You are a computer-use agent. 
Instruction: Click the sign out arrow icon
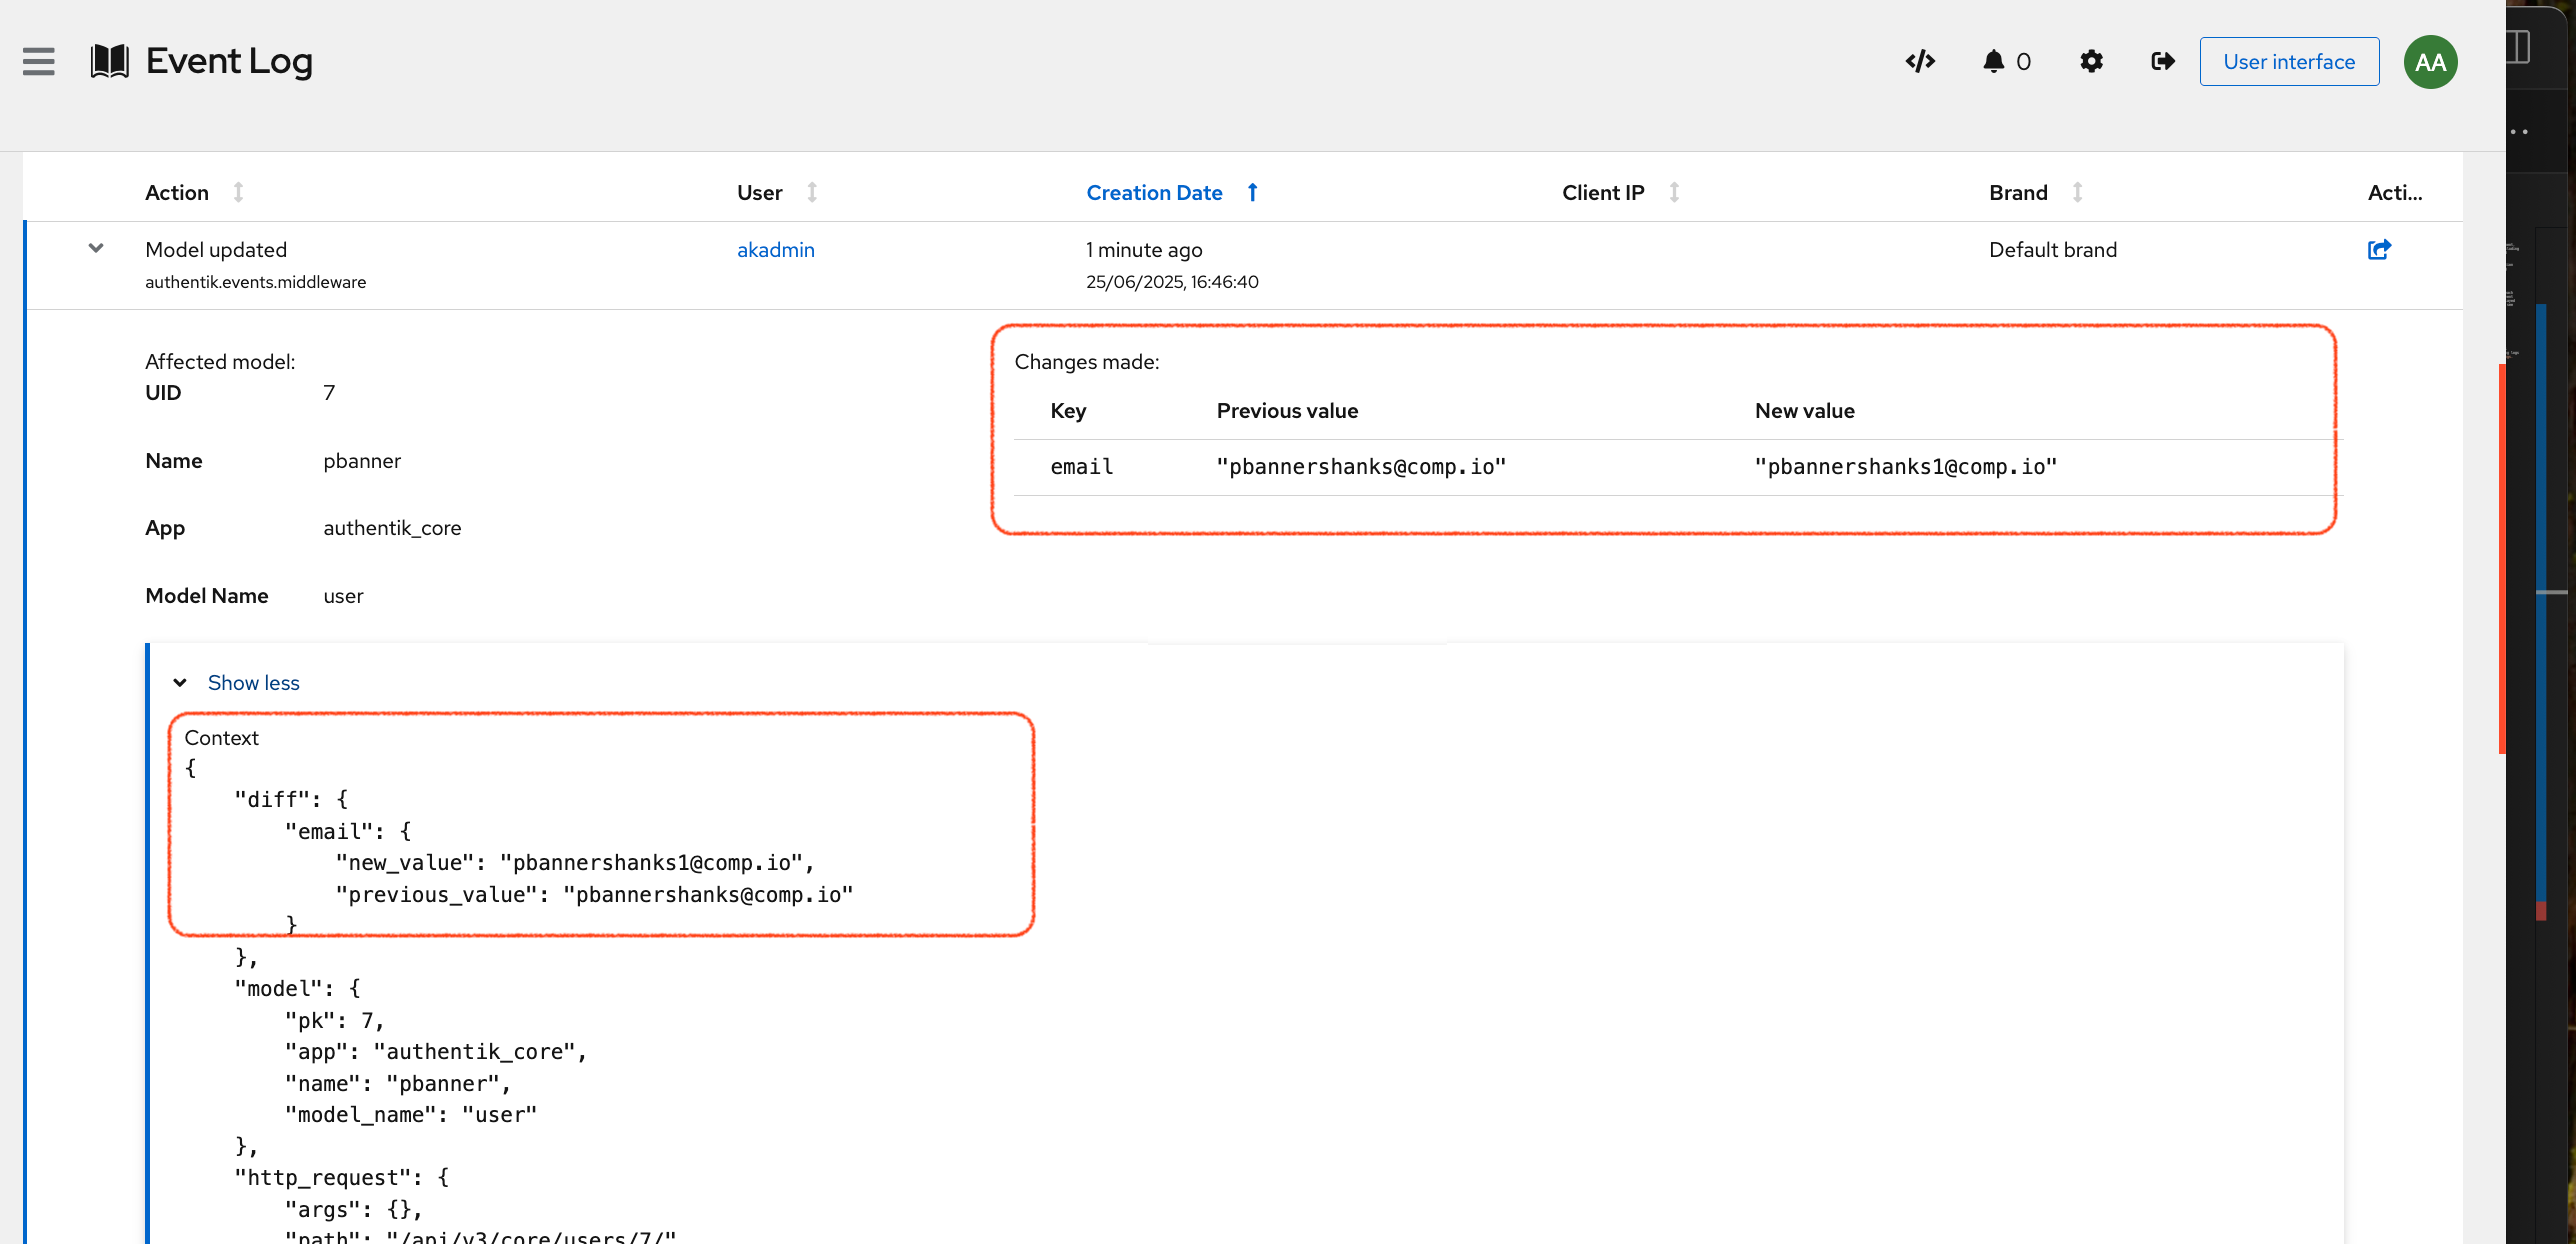point(2163,62)
